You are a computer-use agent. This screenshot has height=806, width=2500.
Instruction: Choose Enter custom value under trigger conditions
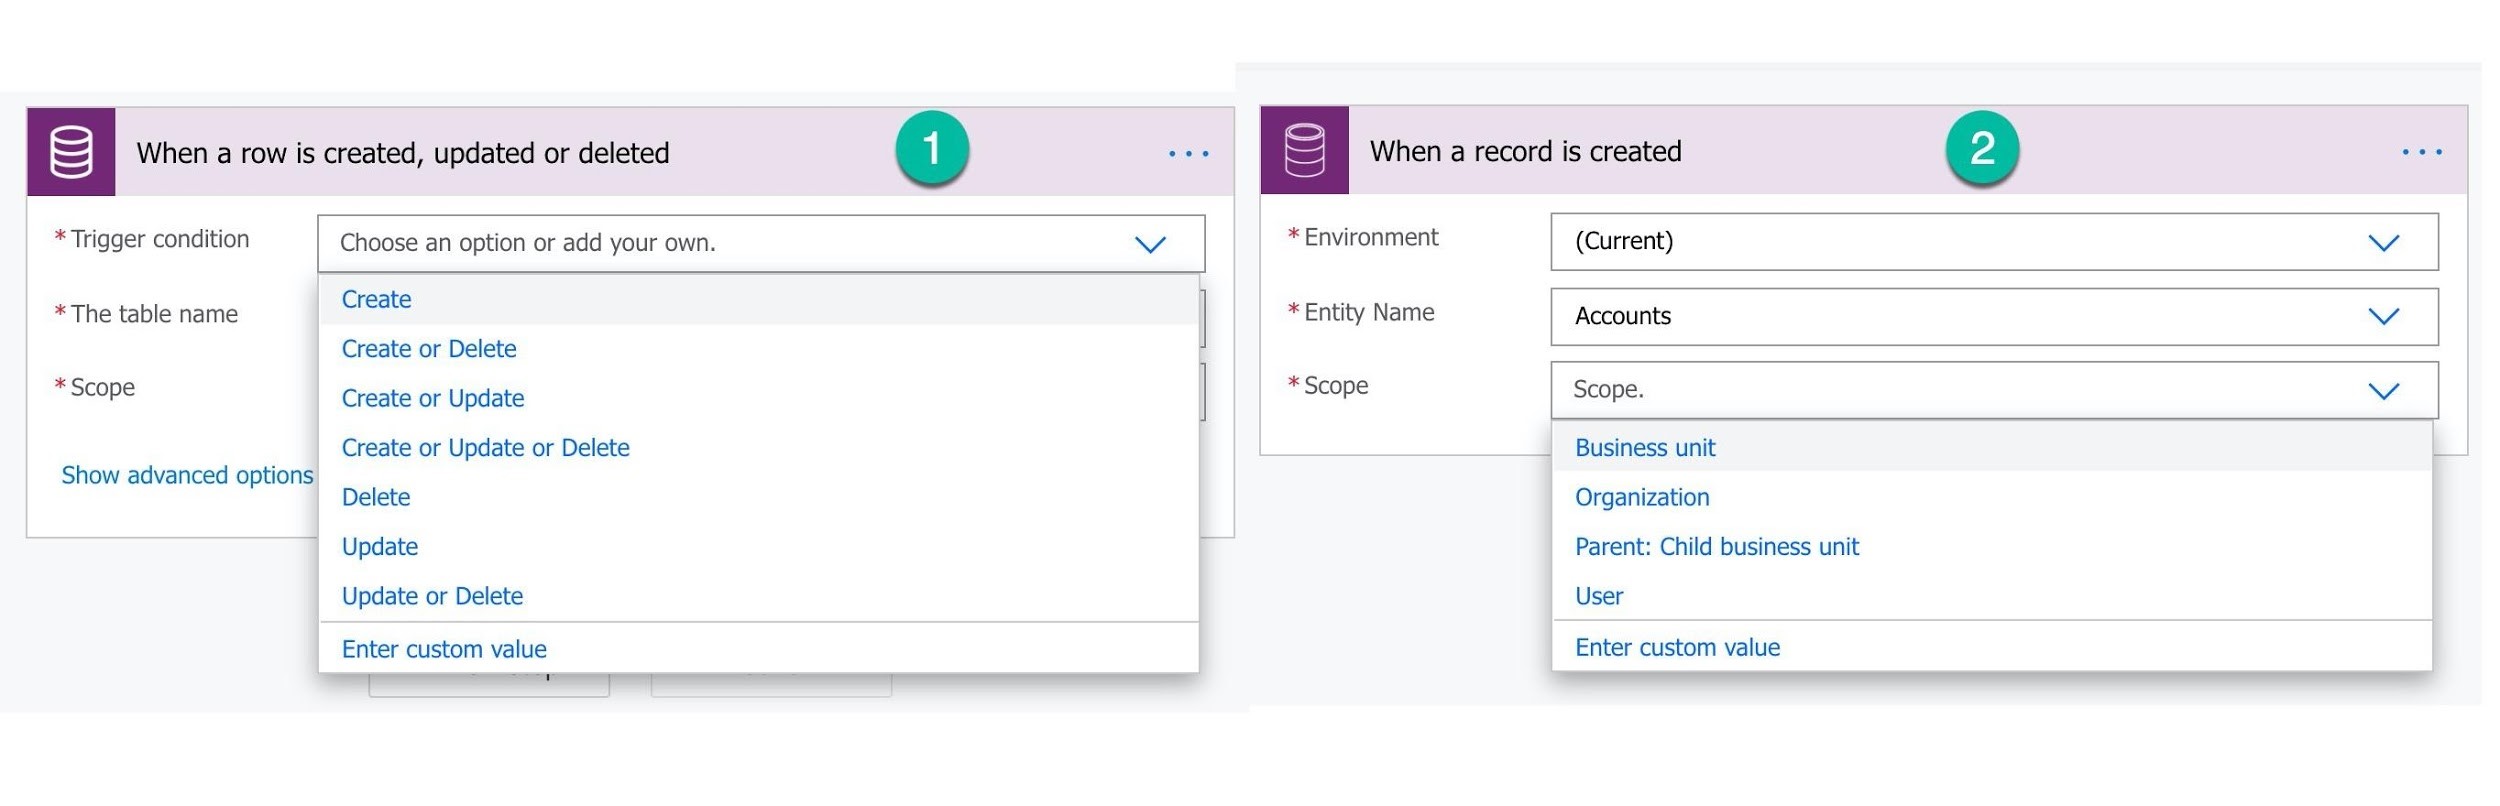pos(758,649)
